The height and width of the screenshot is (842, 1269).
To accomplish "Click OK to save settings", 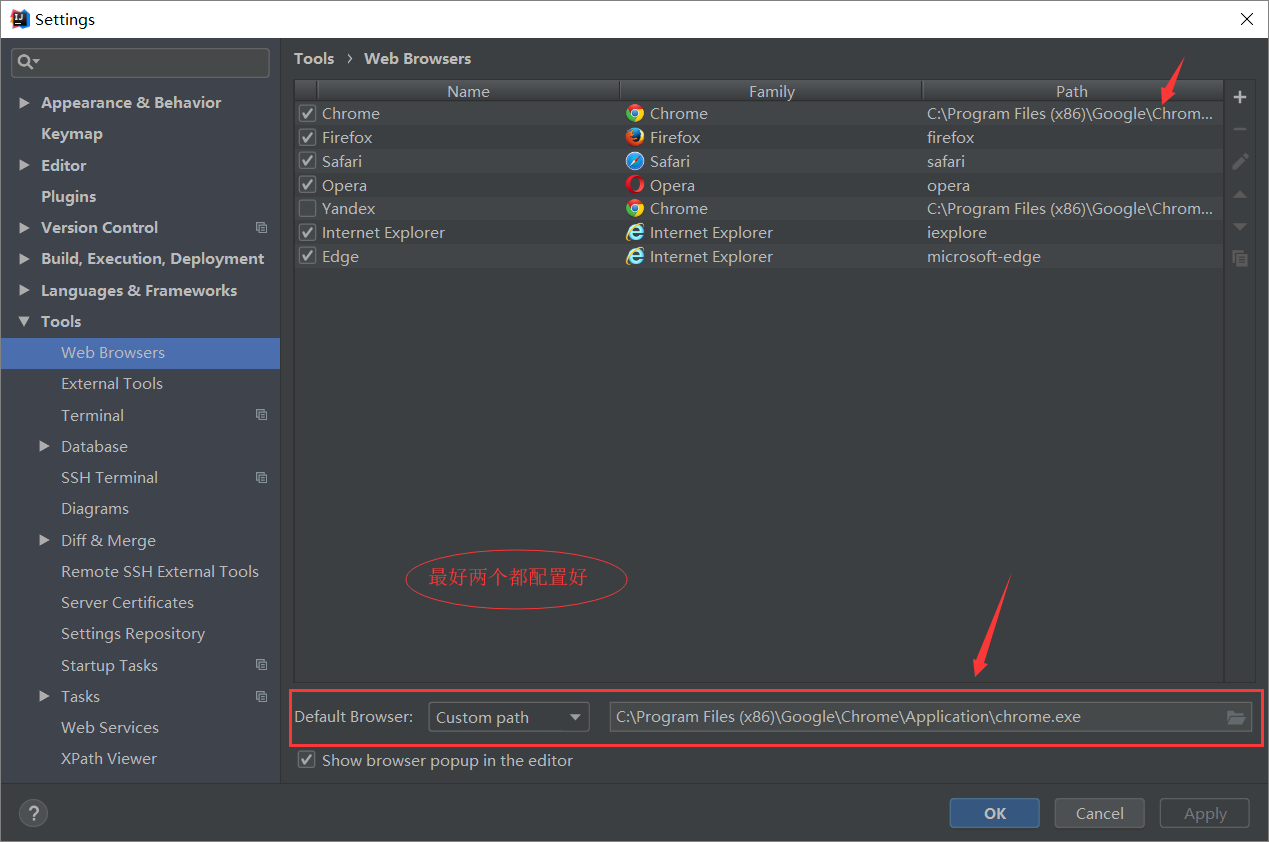I will (994, 812).
